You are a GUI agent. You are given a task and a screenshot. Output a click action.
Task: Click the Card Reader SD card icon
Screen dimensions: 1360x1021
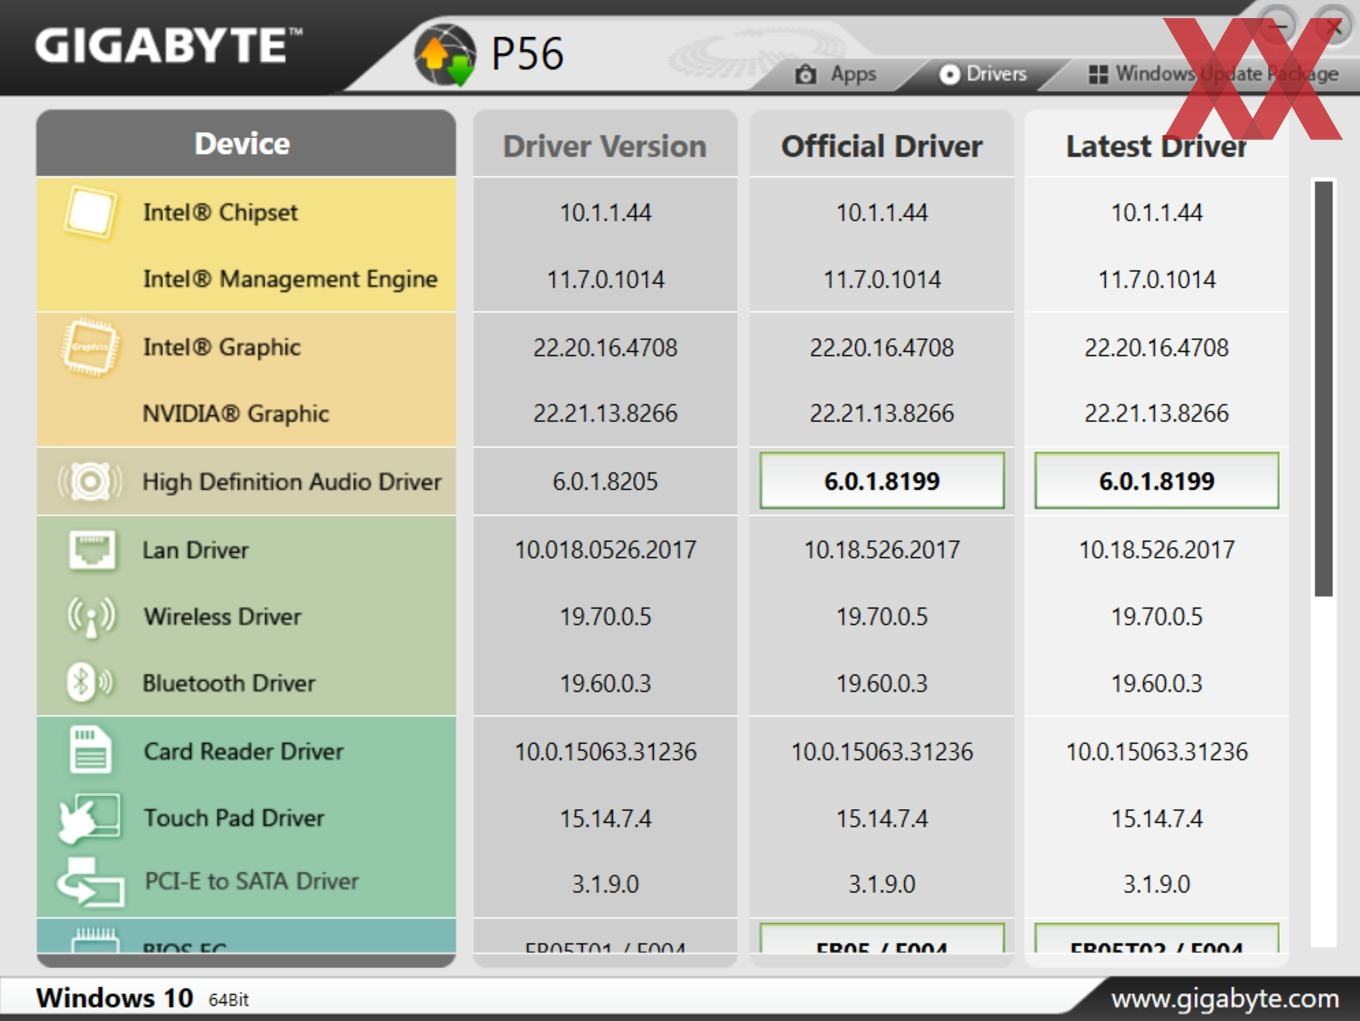tap(90, 750)
